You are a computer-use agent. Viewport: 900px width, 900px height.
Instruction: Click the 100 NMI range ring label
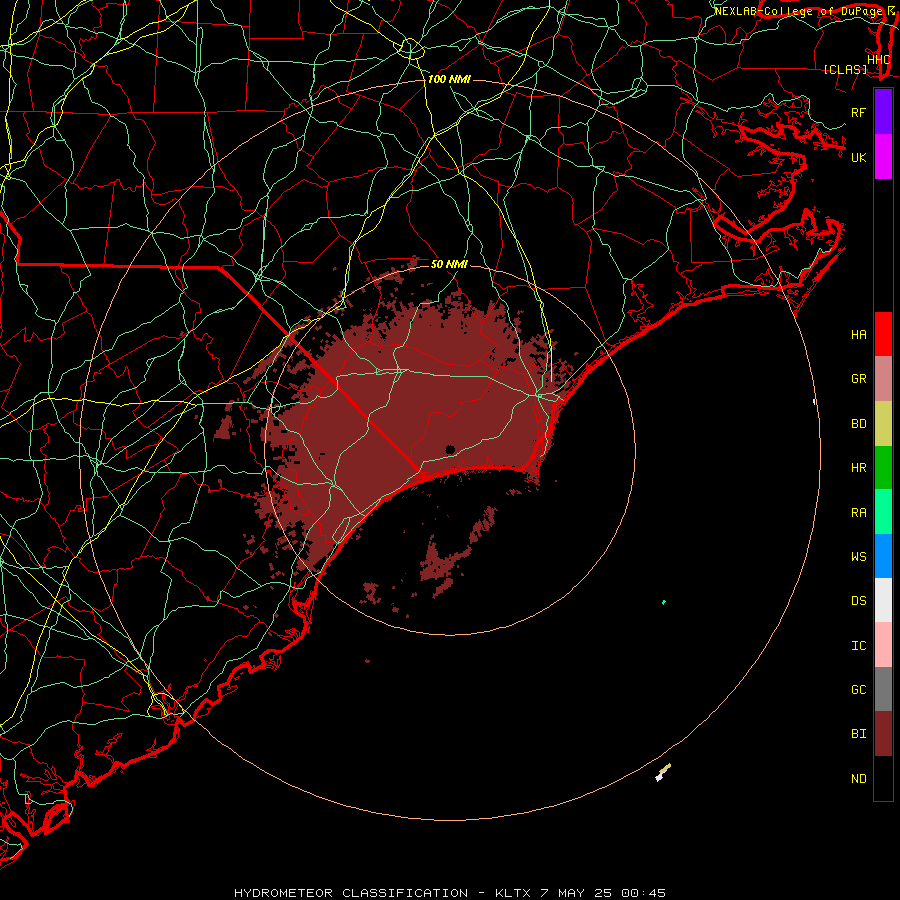tap(449, 79)
